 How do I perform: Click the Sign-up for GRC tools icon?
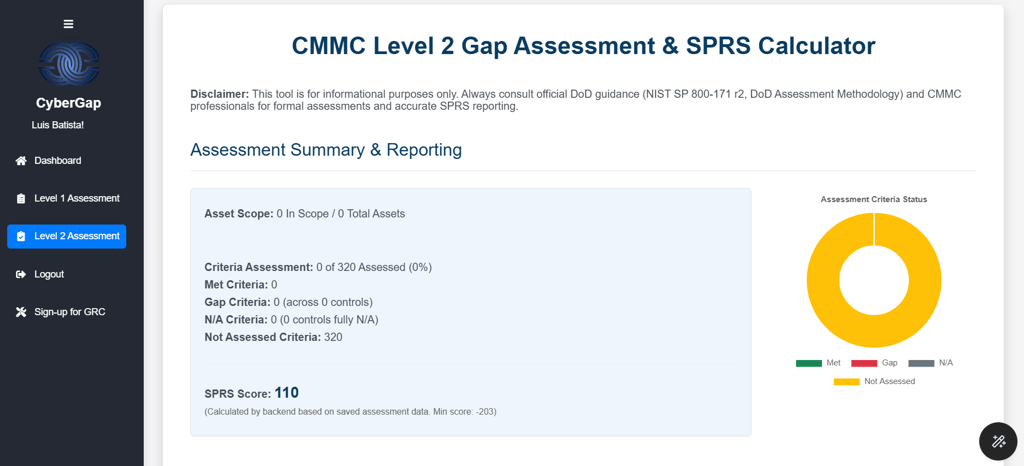tap(21, 312)
